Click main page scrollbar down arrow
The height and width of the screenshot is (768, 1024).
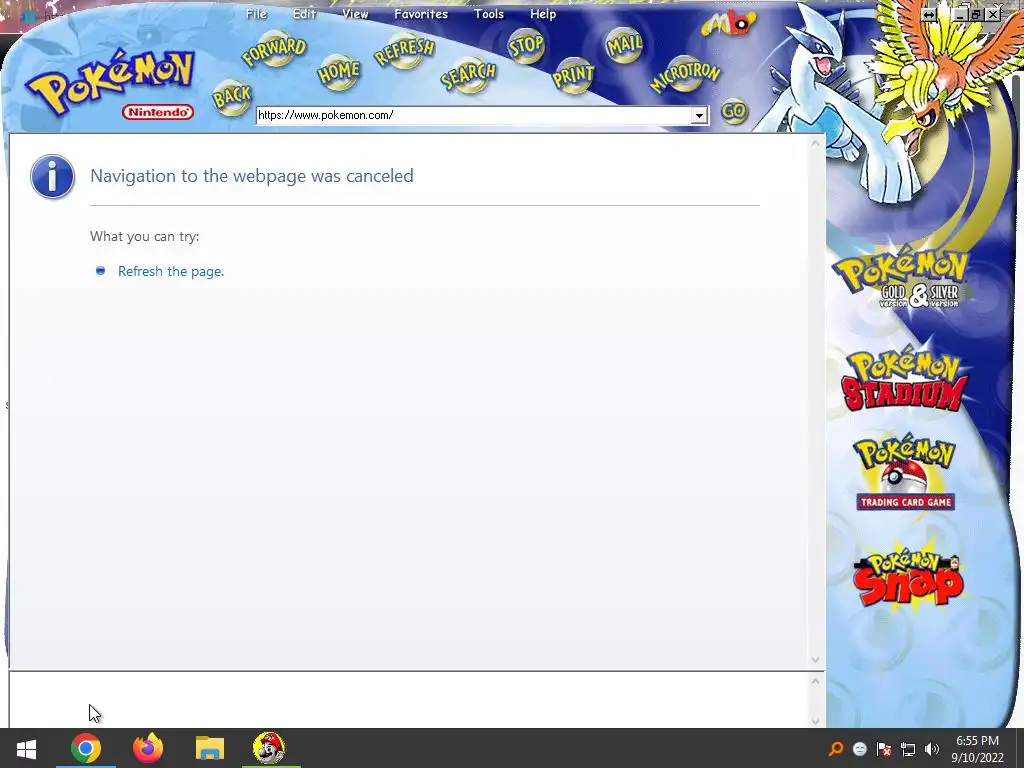815,660
